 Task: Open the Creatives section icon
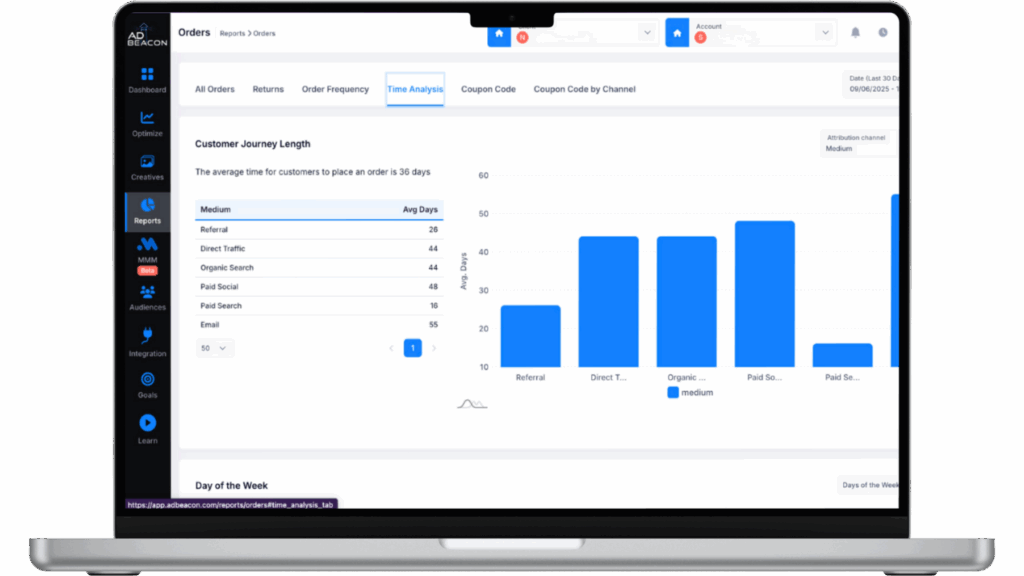tap(147, 162)
